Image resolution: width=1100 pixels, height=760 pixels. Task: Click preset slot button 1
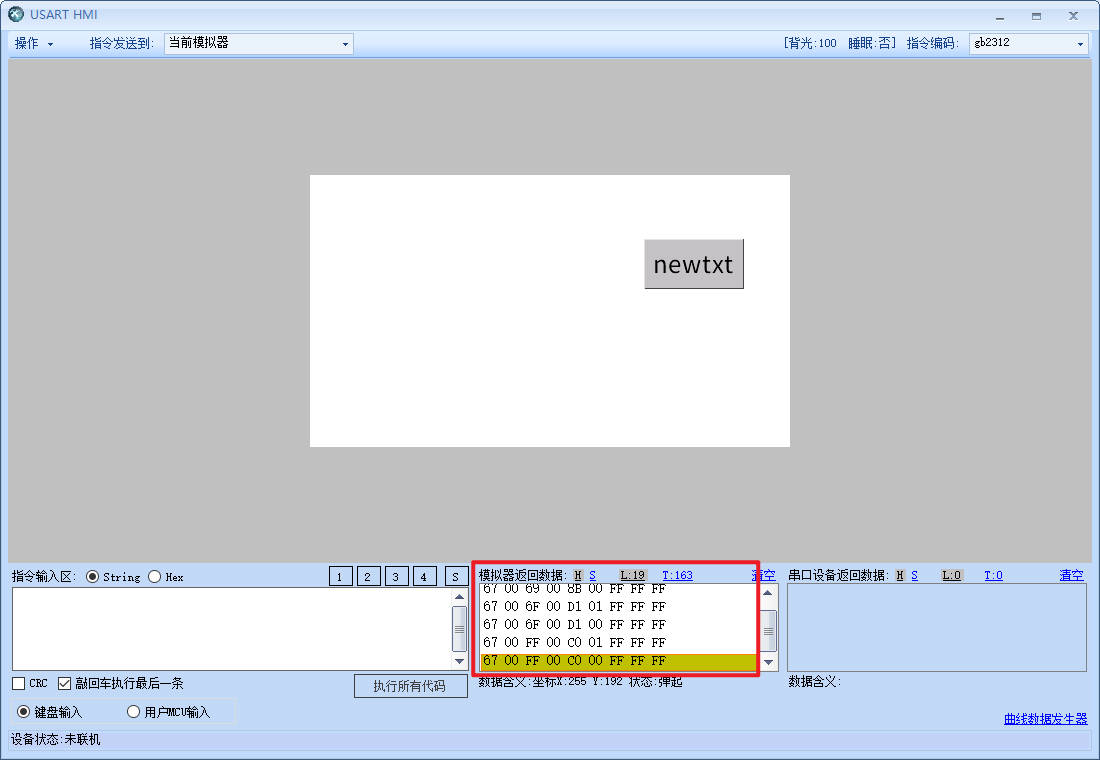click(341, 576)
